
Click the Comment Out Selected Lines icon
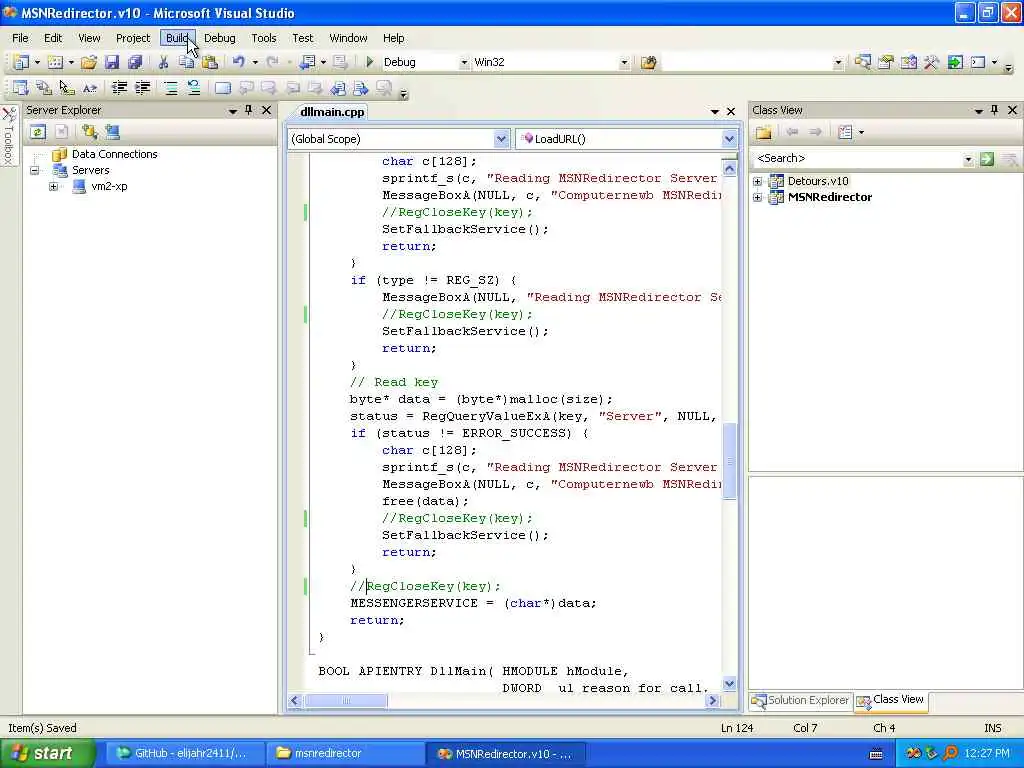tap(170, 88)
